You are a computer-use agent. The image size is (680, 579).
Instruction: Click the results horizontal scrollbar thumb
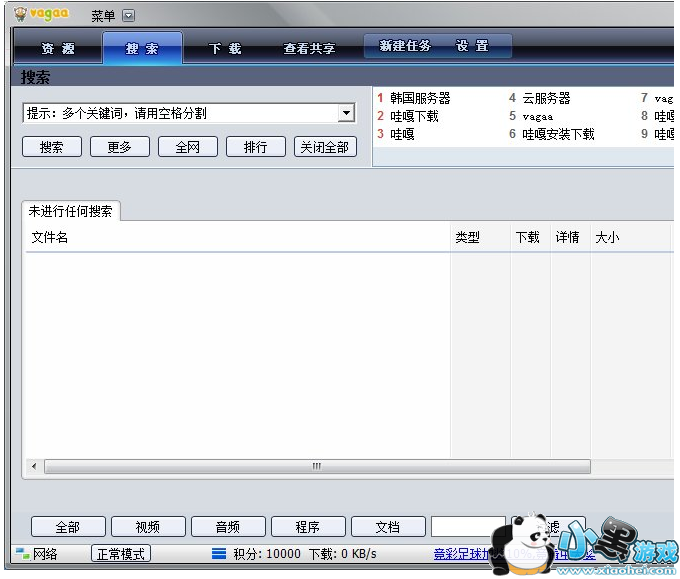(317, 467)
